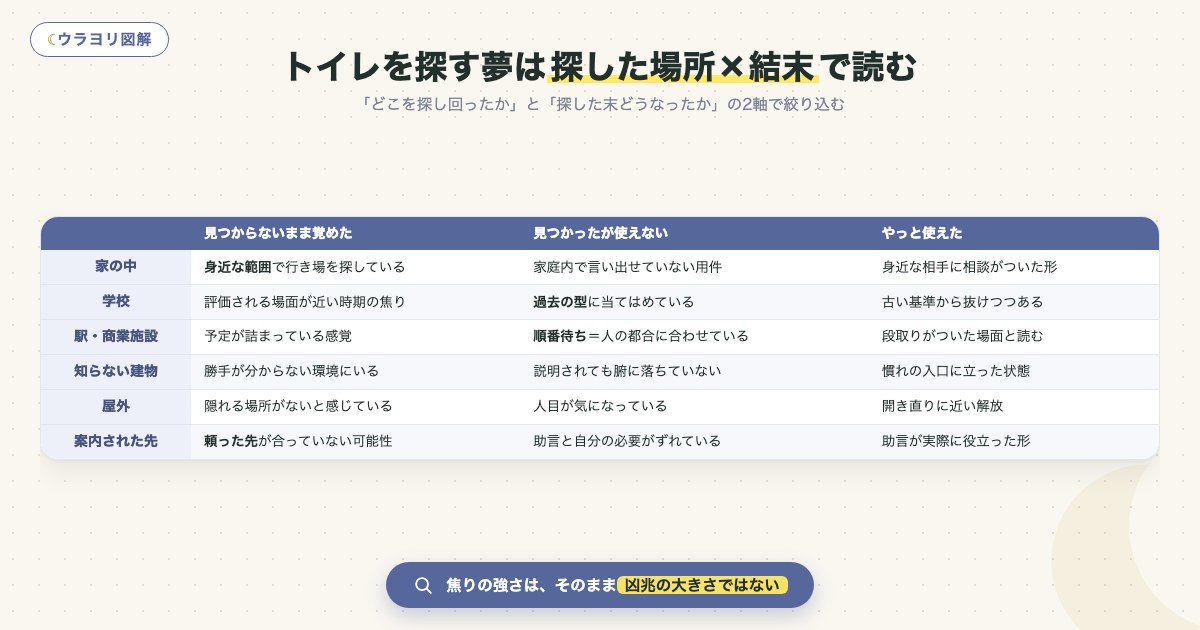Click cell 身近な範囲で行き場を探している

click(x=304, y=267)
